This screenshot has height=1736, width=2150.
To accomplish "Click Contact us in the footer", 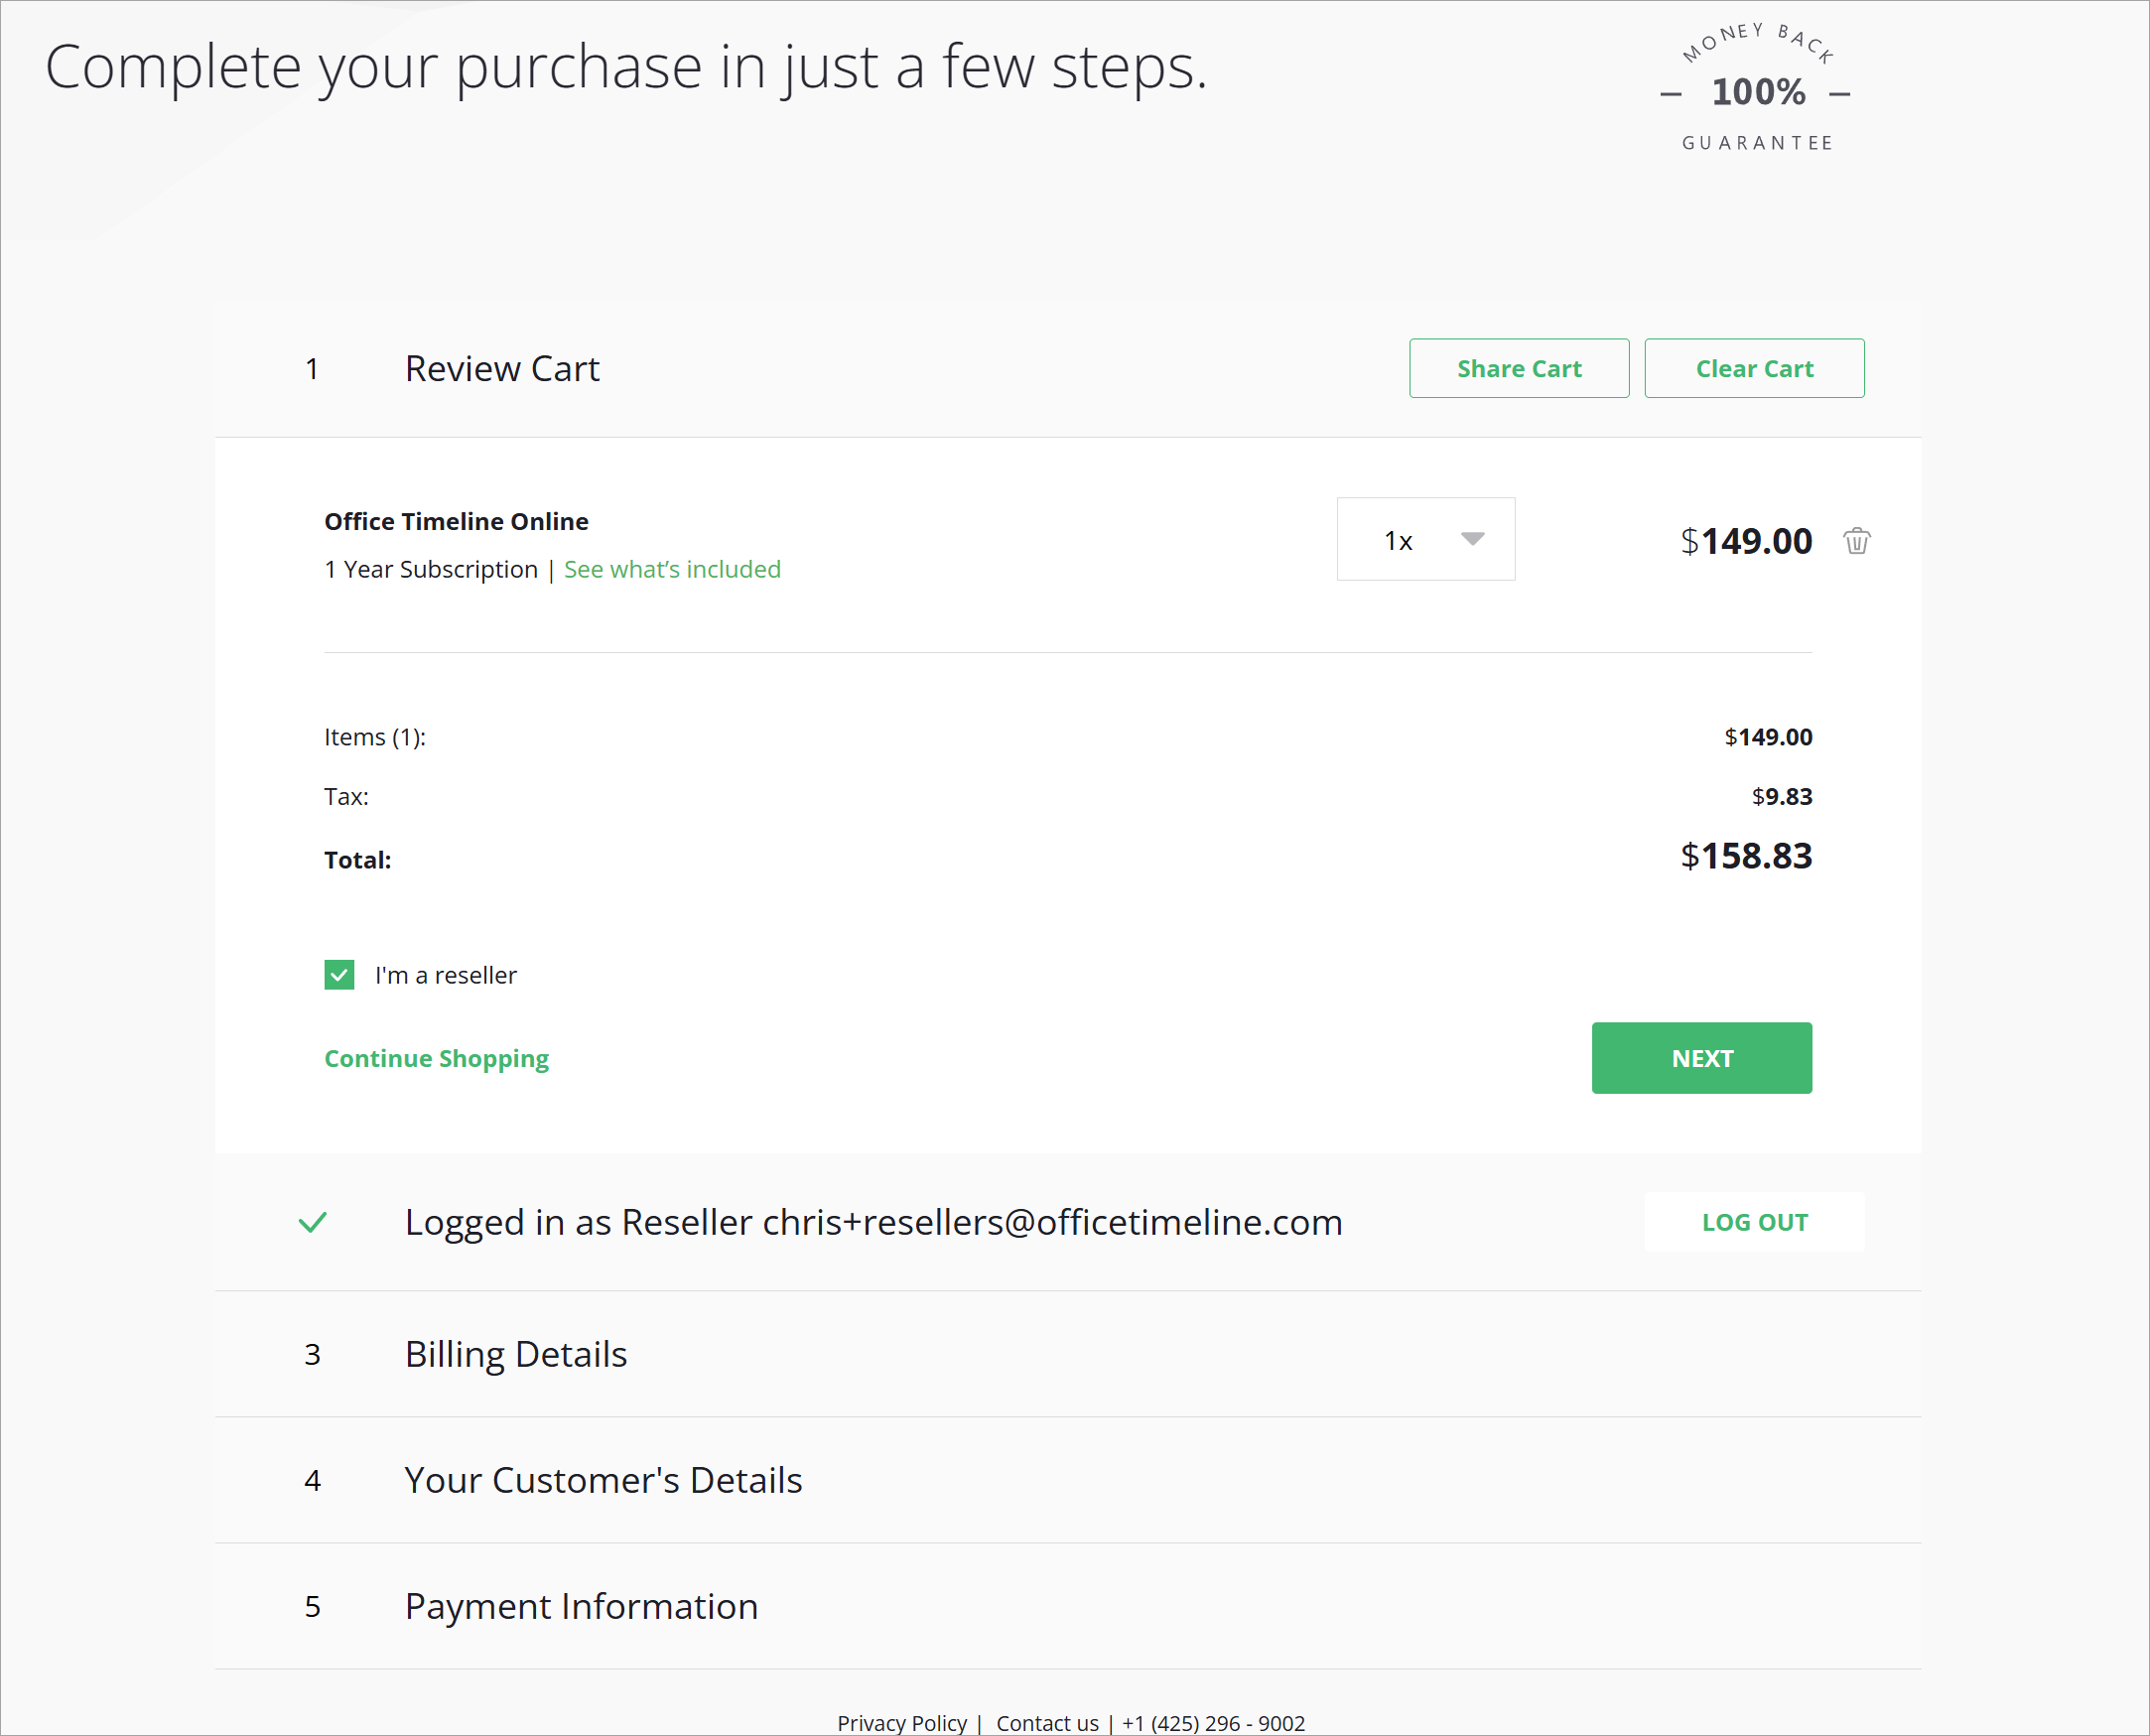I will point(1047,1722).
